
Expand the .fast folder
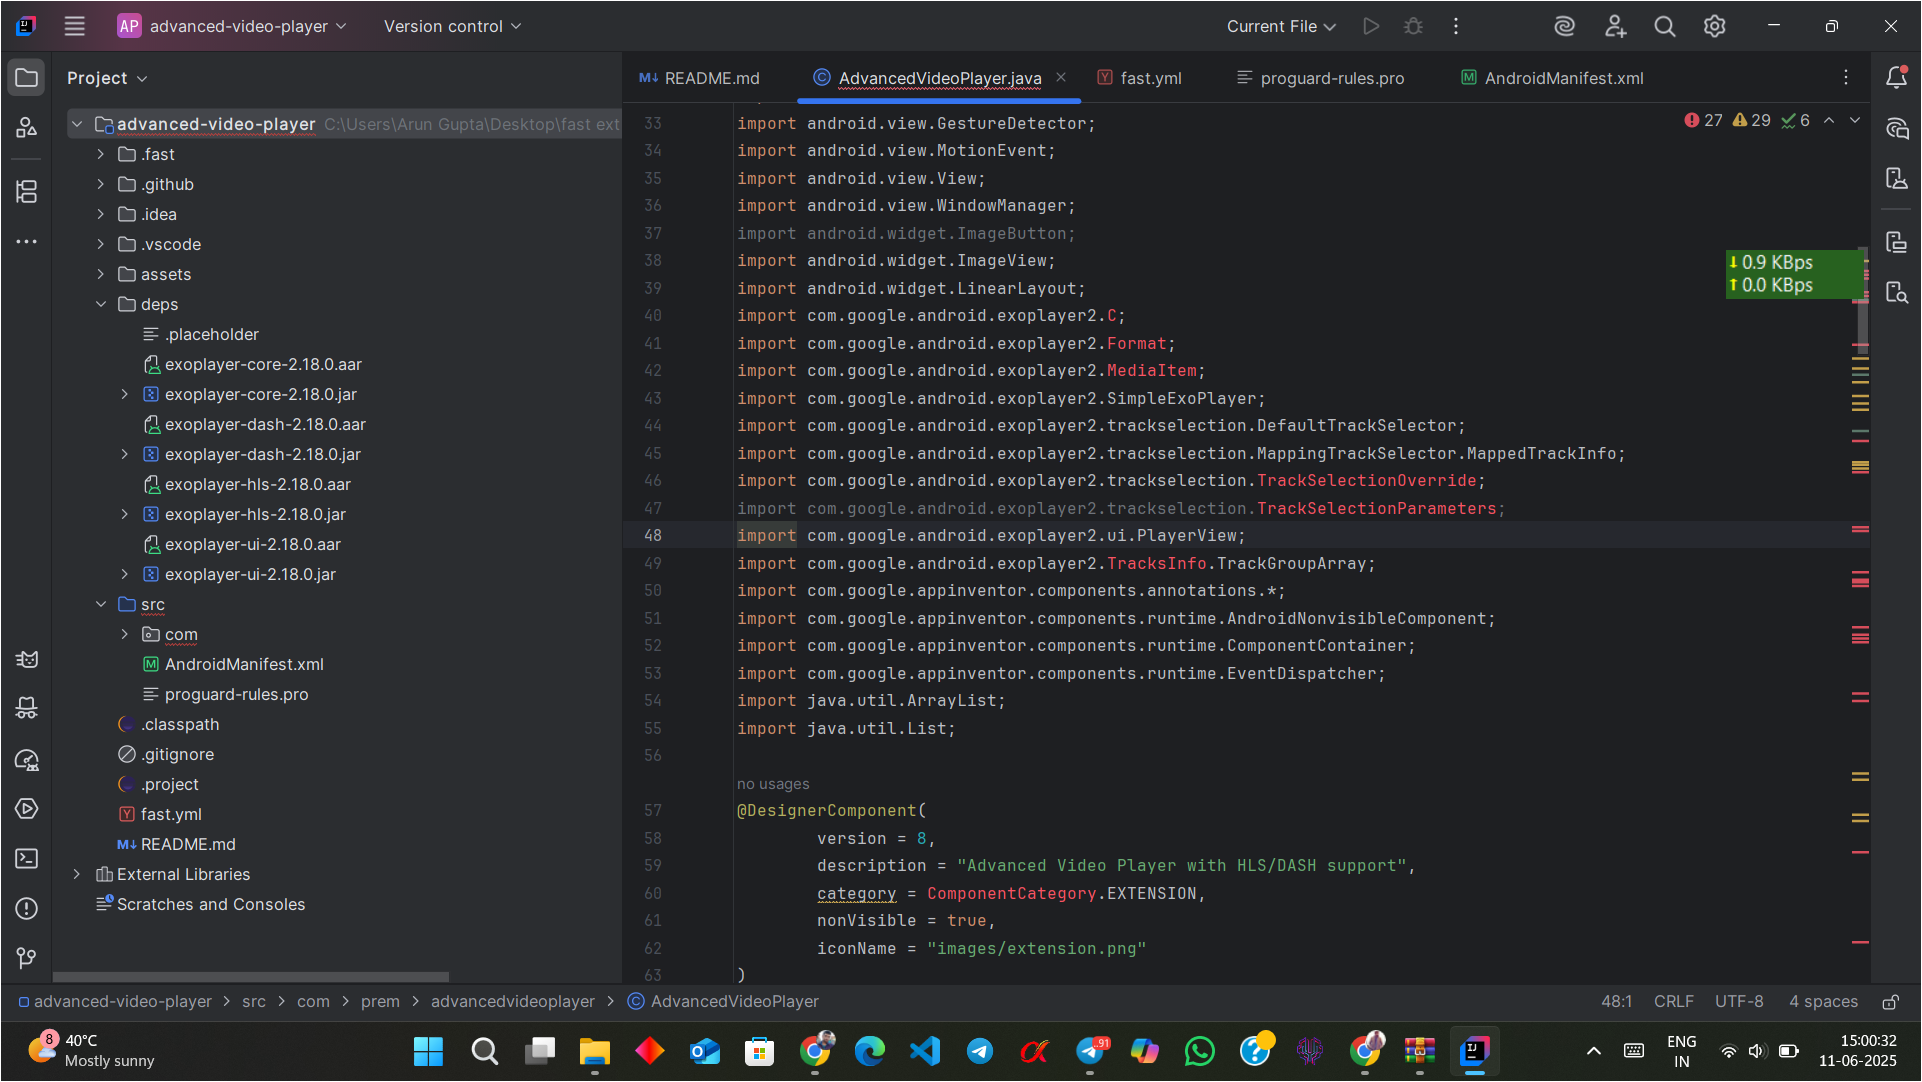click(x=100, y=154)
